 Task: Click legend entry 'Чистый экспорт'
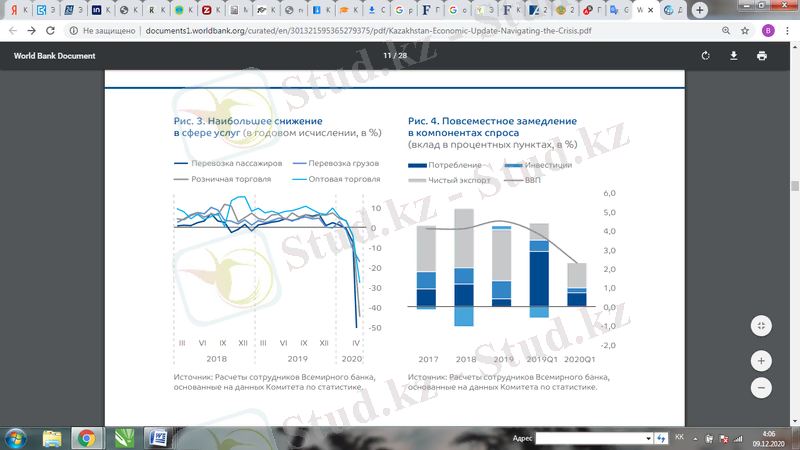coord(449,180)
